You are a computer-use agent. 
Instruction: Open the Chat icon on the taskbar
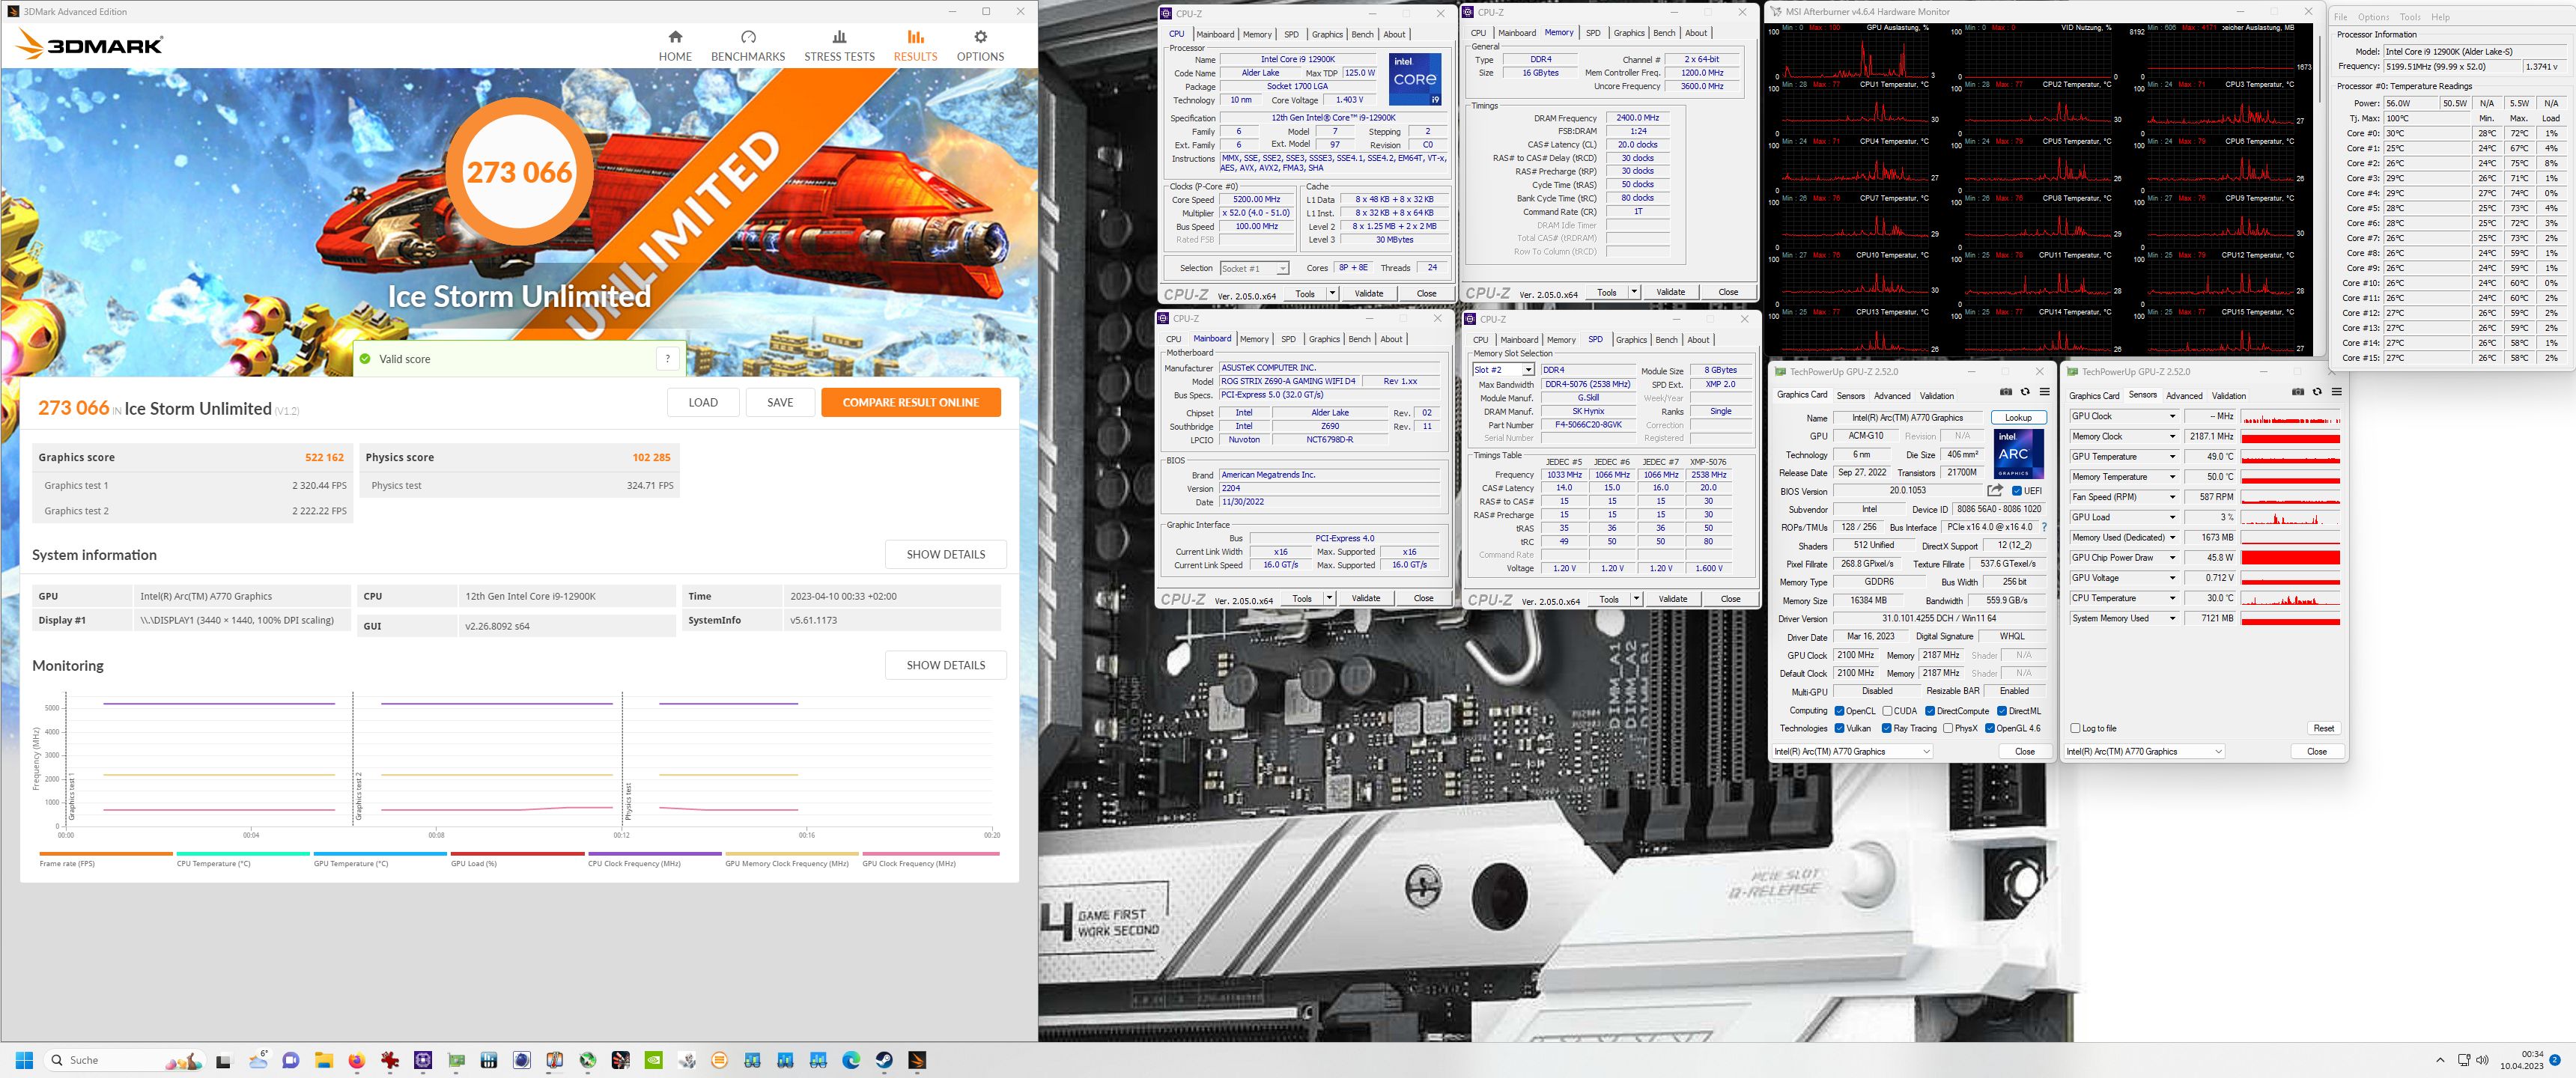pyautogui.click(x=290, y=1060)
